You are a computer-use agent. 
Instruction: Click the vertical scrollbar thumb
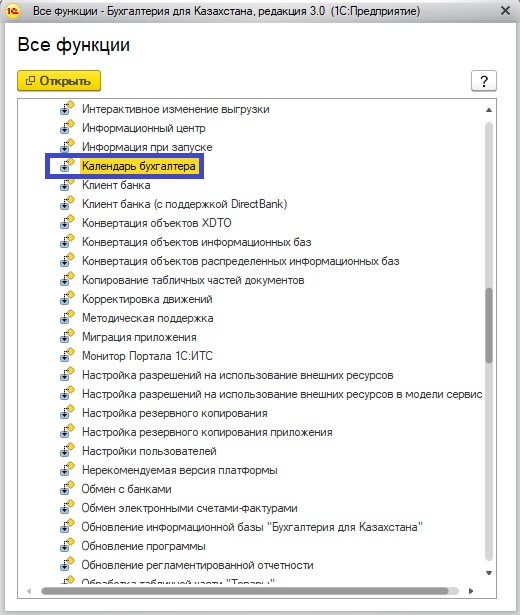[x=489, y=326]
